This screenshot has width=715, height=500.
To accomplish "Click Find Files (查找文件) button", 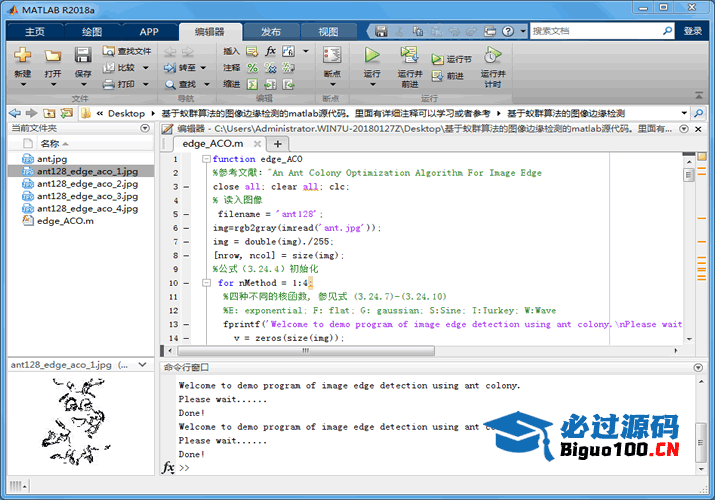I will (x=127, y=51).
